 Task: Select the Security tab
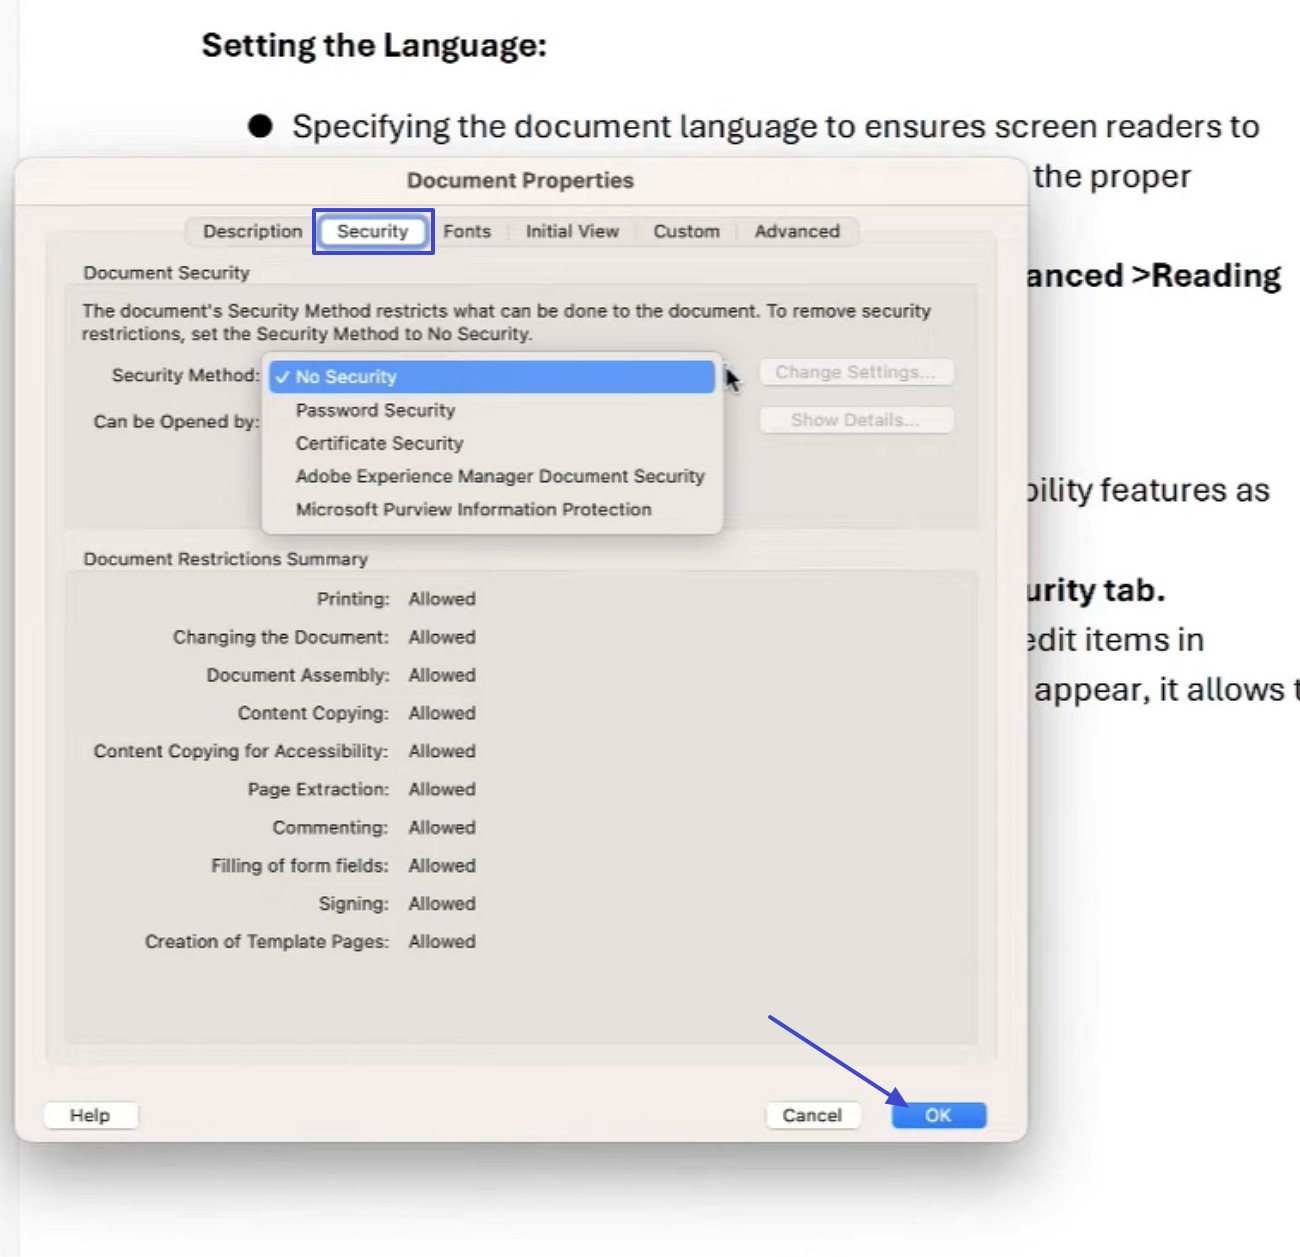(373, 231)
